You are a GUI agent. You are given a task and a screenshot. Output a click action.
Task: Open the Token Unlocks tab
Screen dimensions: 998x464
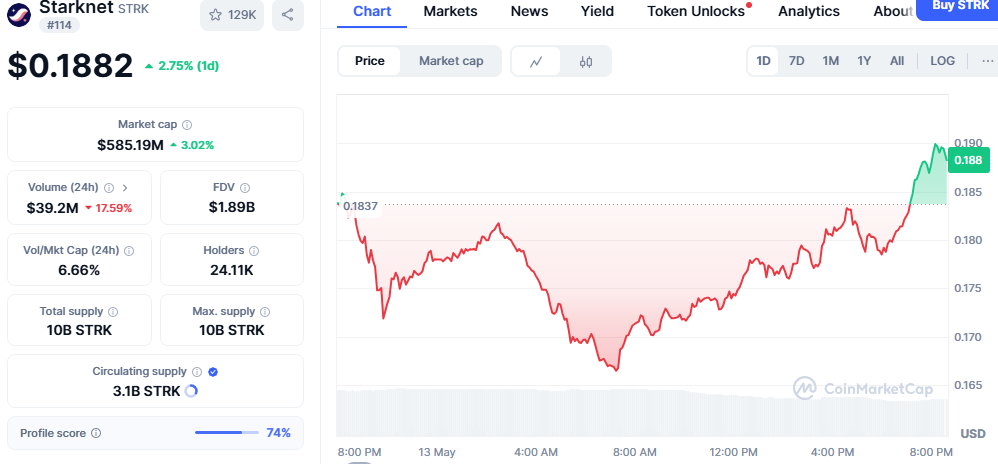tap(696, 11)
